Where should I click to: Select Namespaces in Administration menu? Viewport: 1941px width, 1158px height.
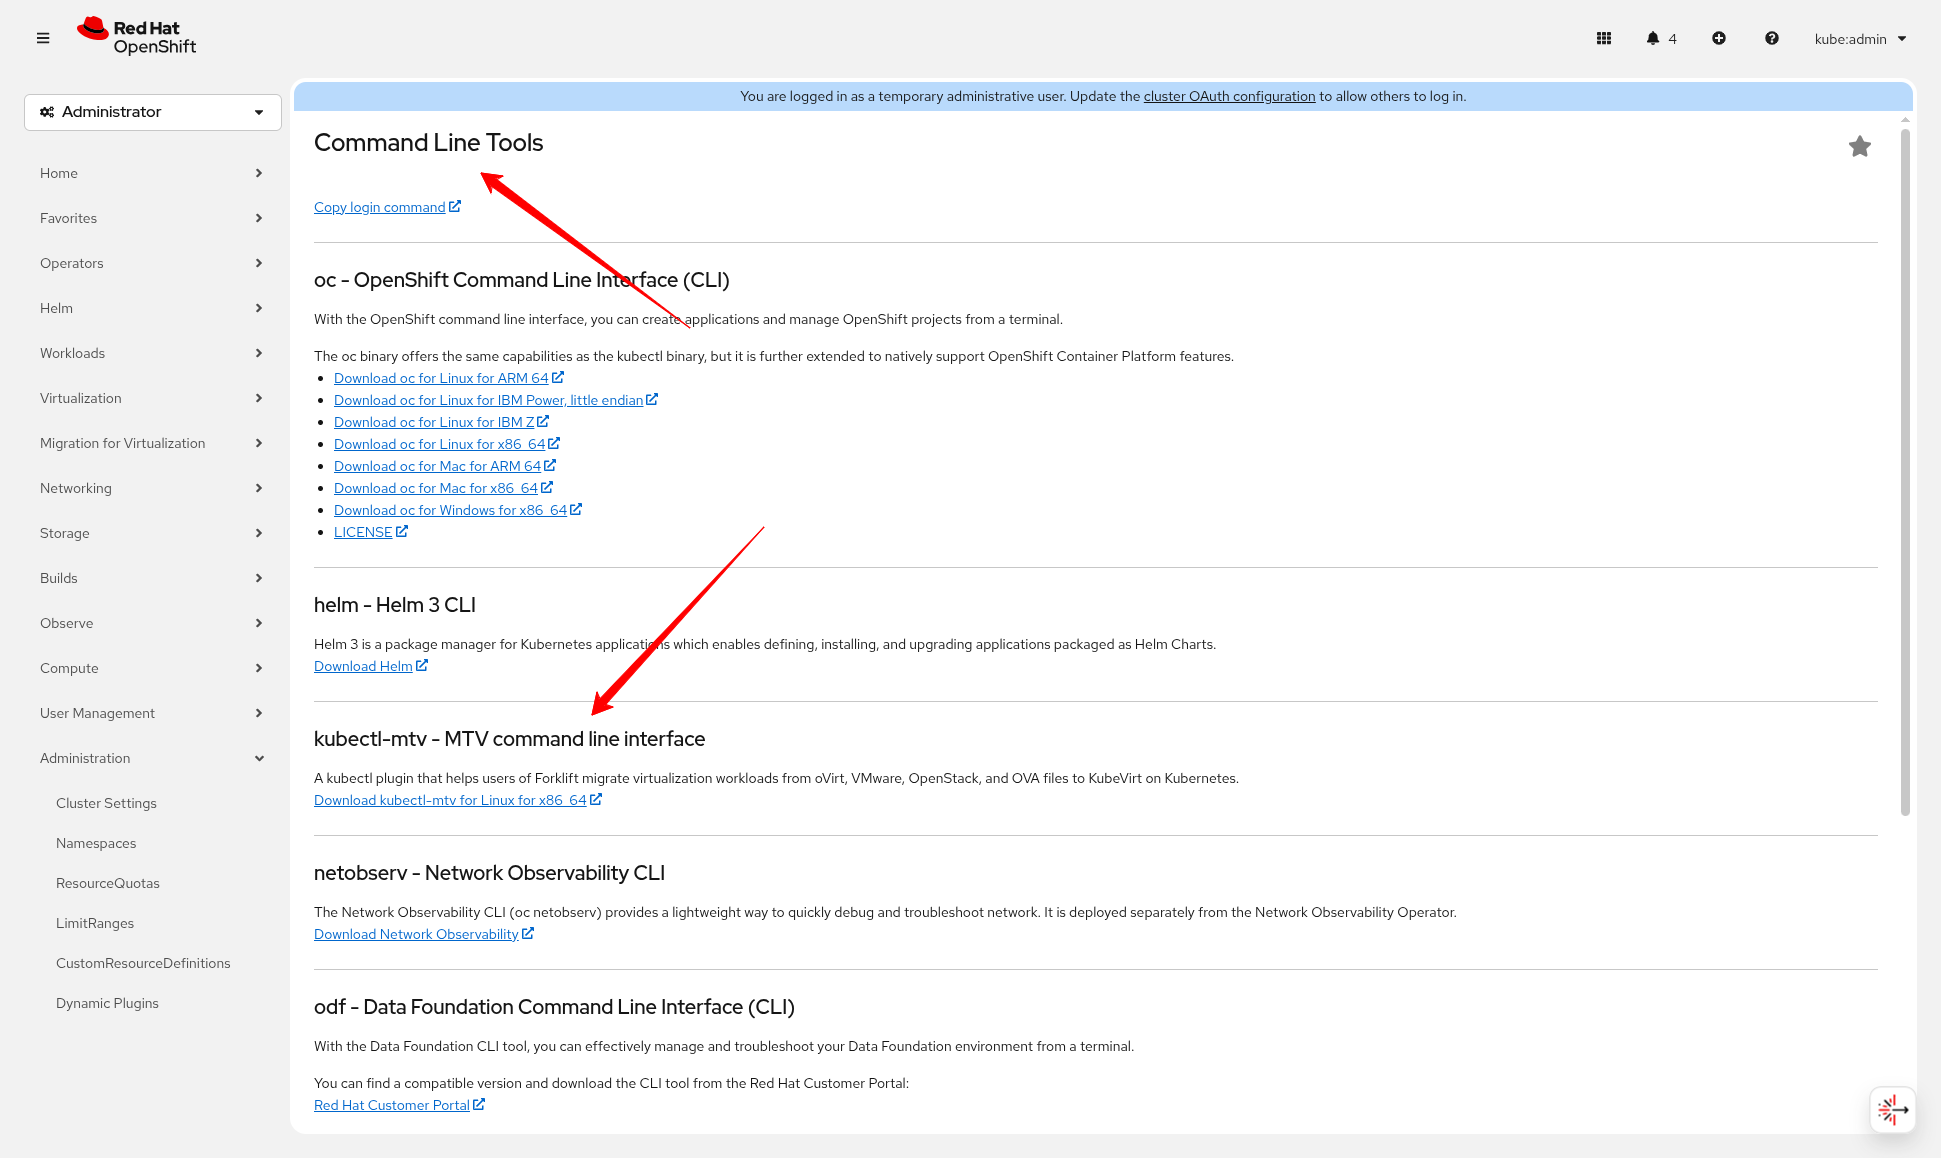tap(96, 843)
